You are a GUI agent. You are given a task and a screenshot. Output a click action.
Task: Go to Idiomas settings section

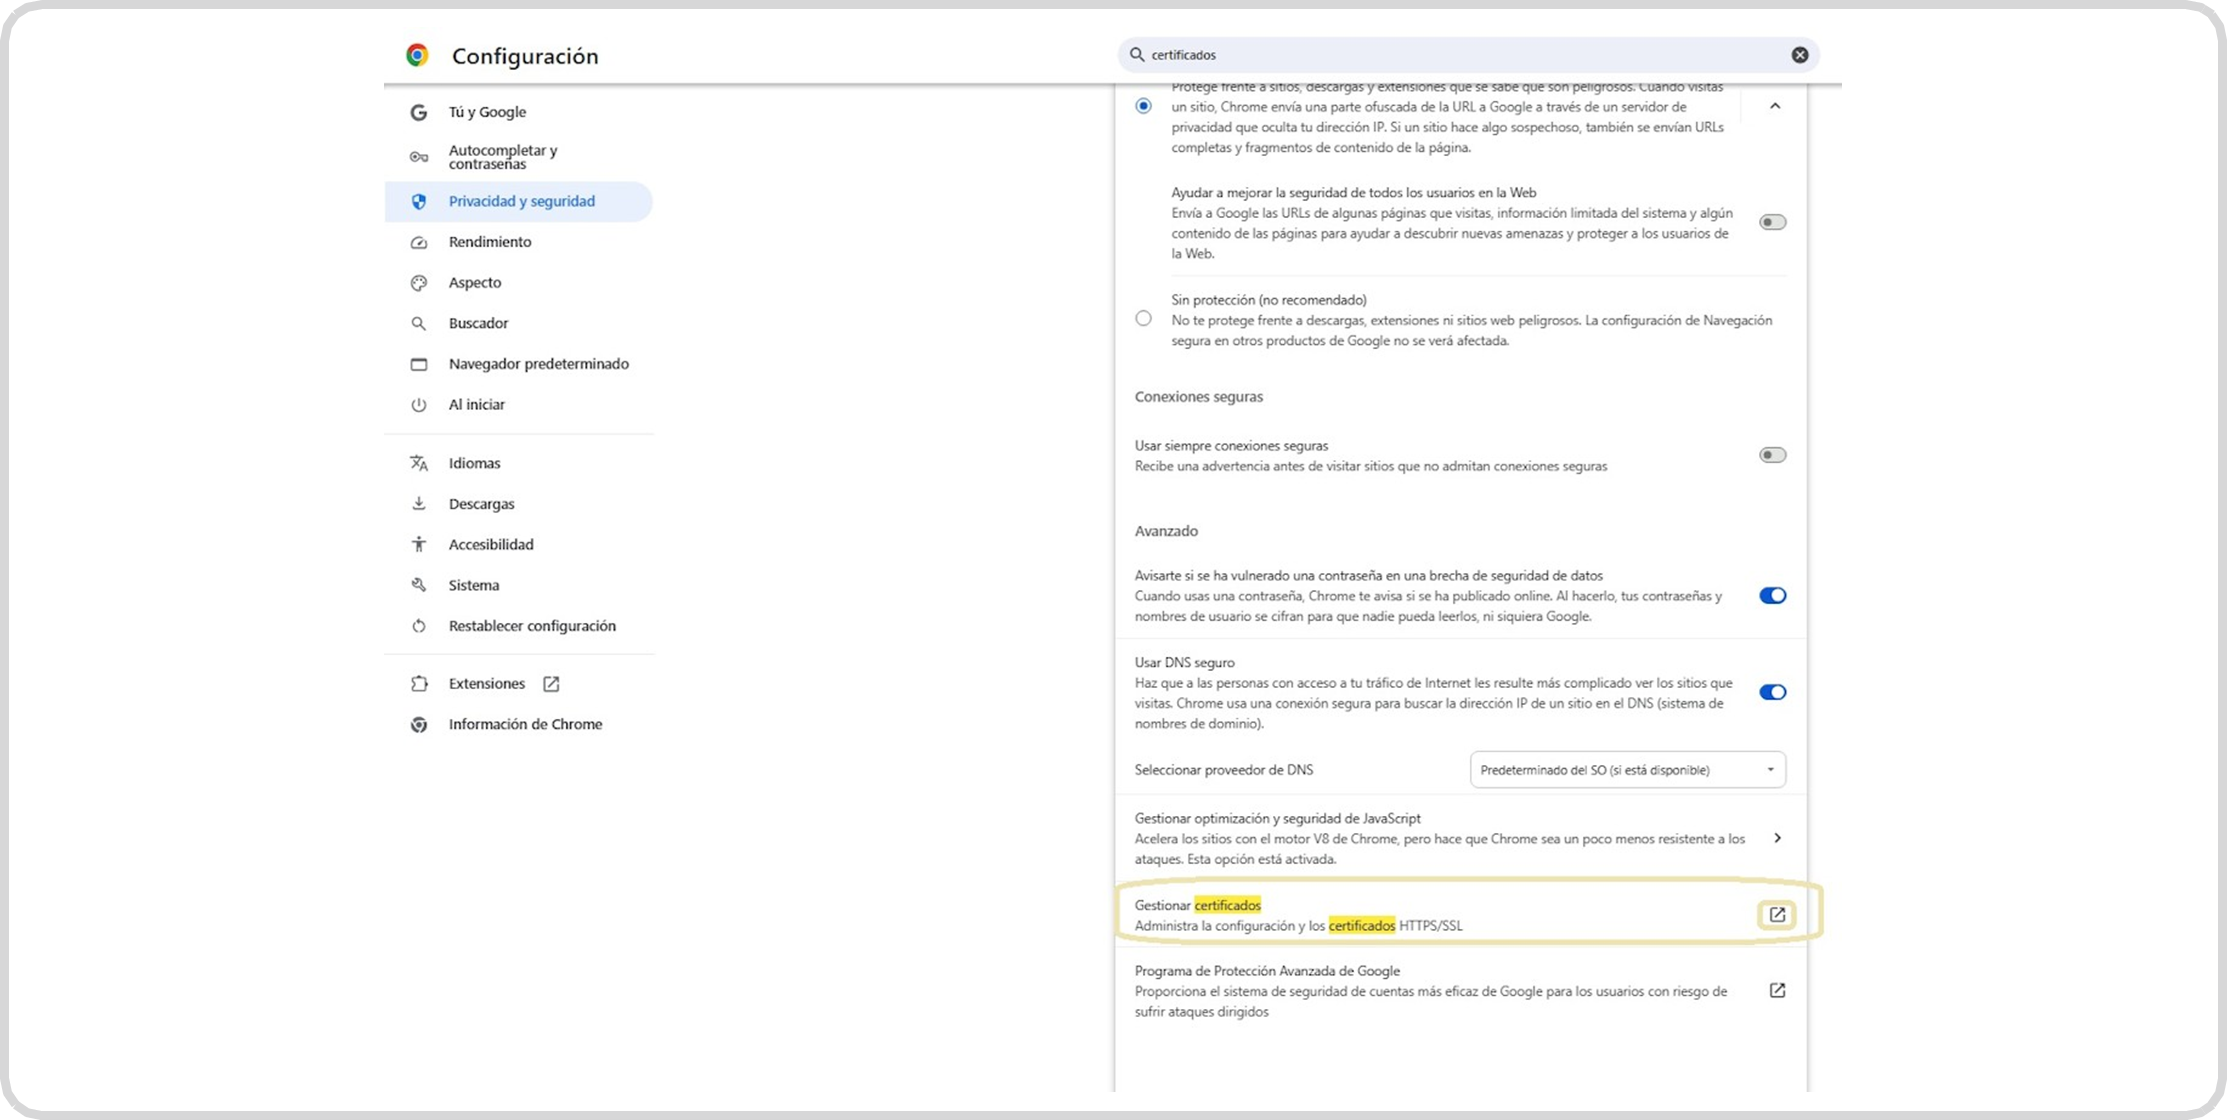point(474,463)
